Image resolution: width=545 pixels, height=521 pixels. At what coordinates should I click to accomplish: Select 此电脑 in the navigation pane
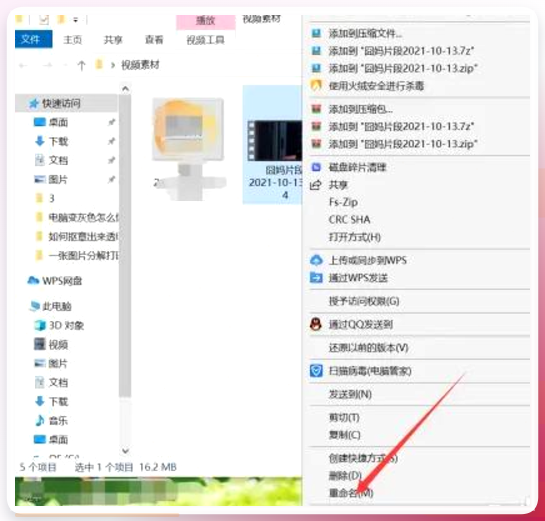[57, 306]
